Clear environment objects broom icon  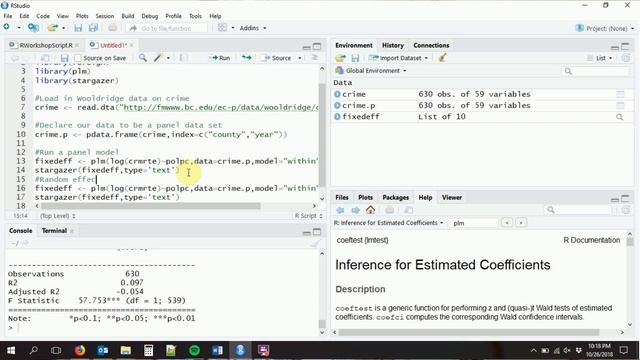442,58
